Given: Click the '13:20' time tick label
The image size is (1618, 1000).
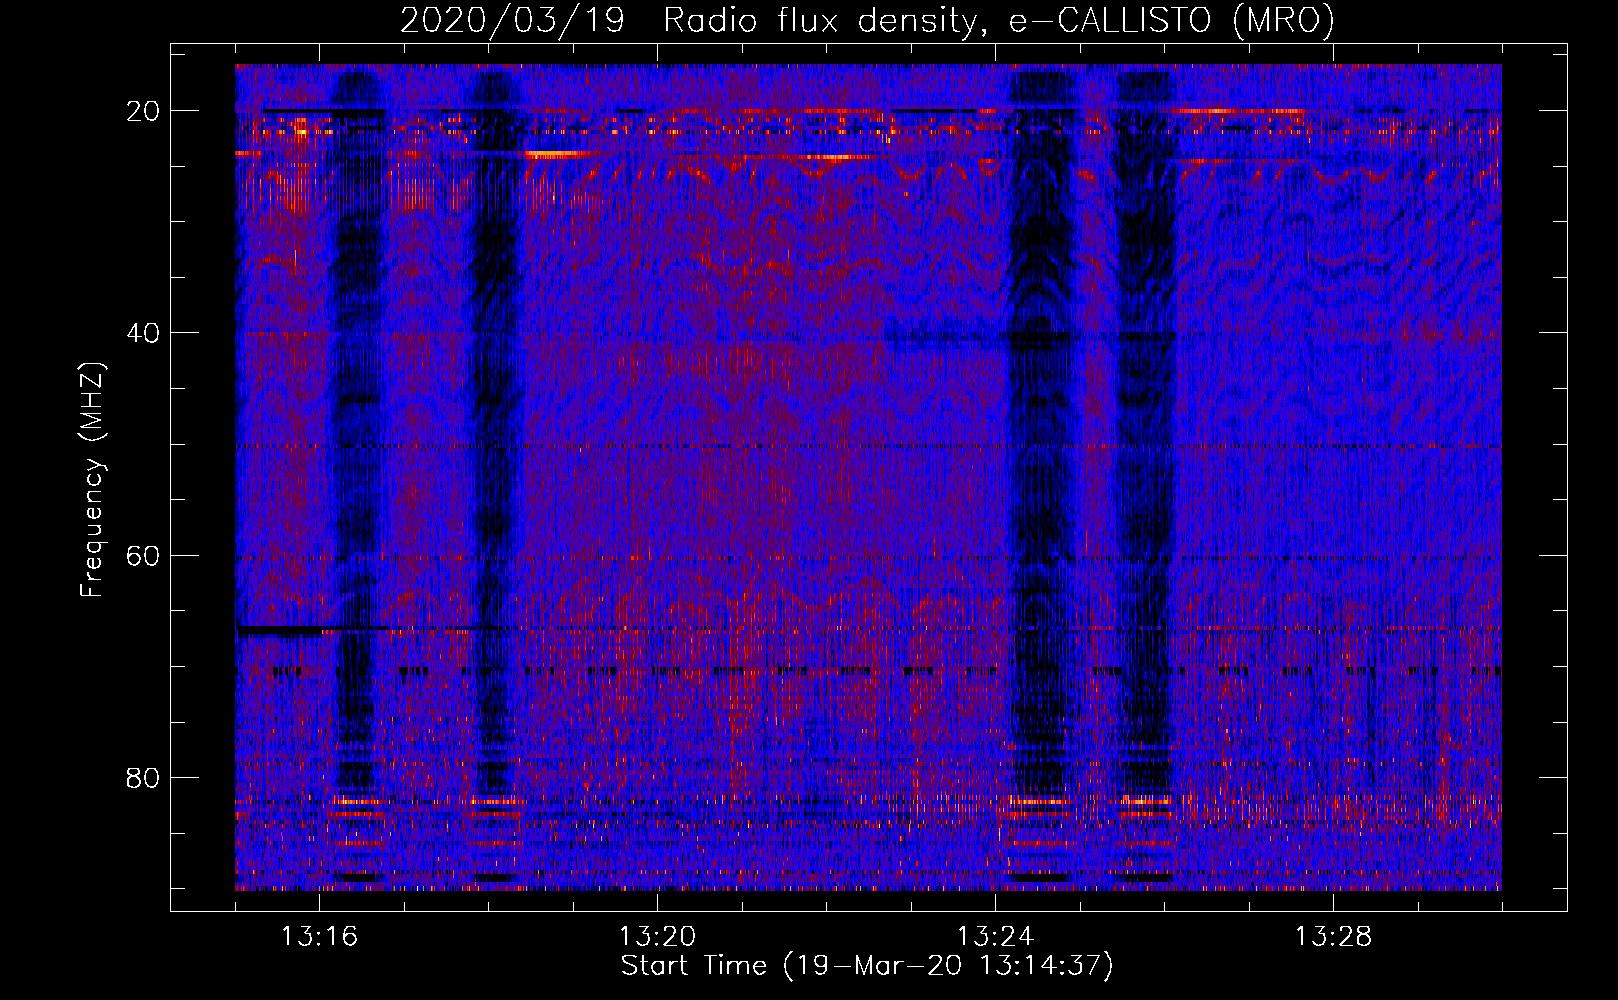Looking at the screenshot, I should click(657, 937).
